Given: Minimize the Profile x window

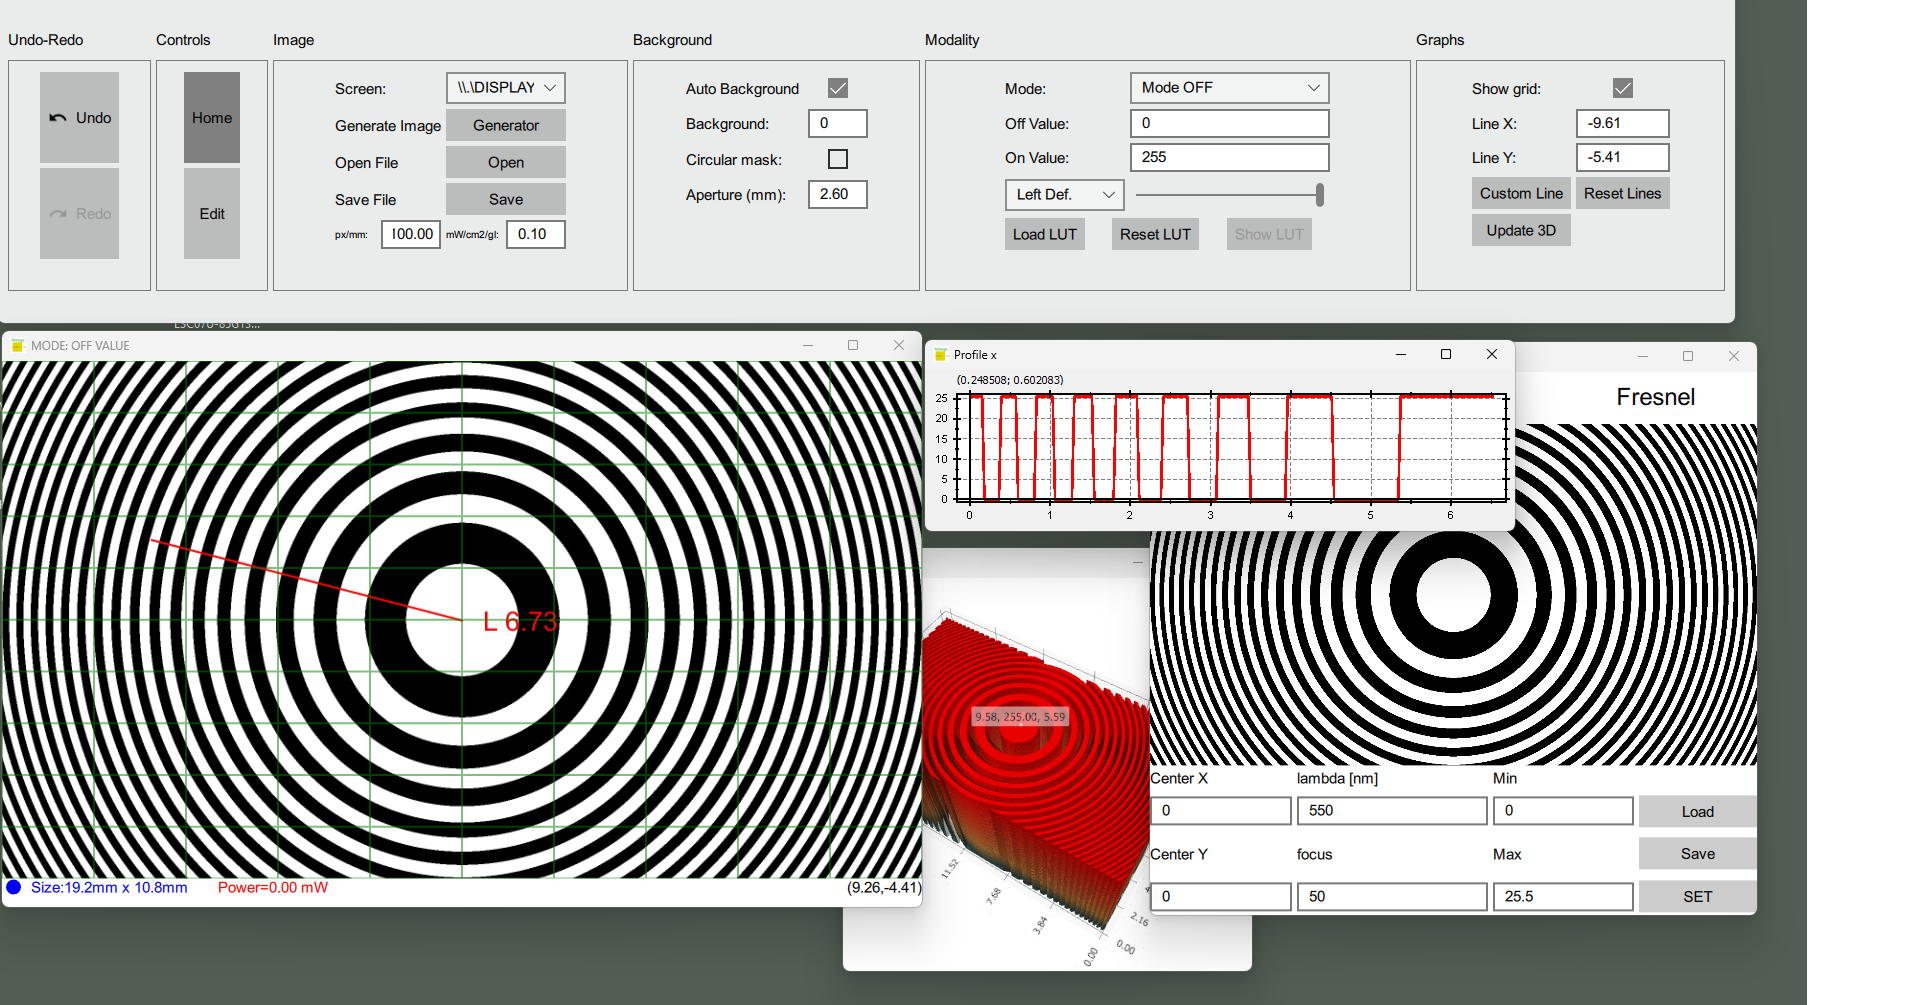Looking at the screenshot, I should [x=1401, y=354].
